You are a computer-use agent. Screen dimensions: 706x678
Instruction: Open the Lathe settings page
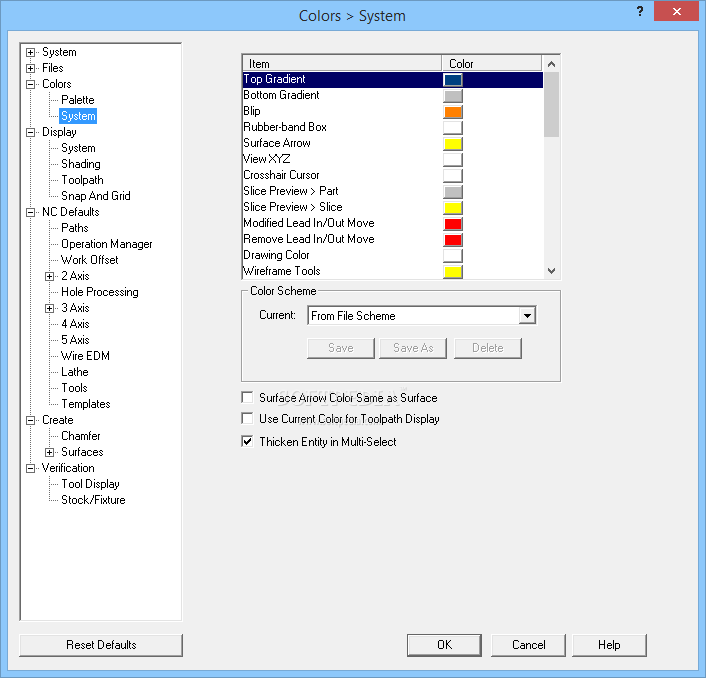[x=75, y=372]
